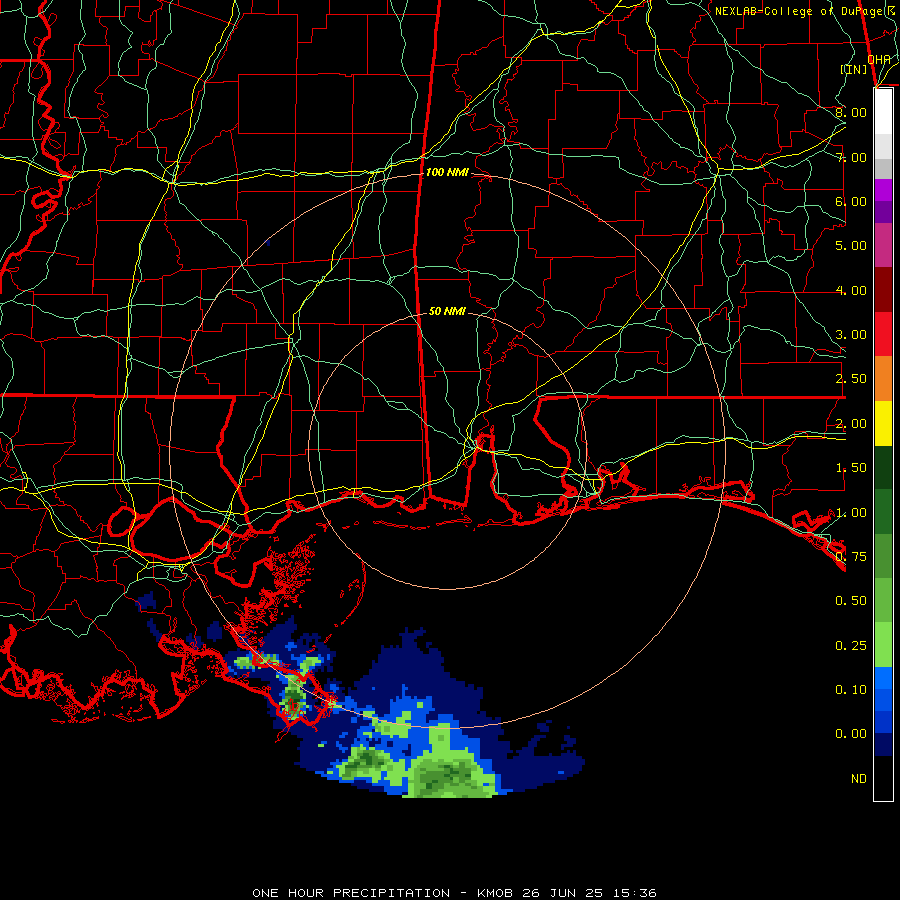
Task: Select the pink legend swatch above 5.00
Action: 883,245
